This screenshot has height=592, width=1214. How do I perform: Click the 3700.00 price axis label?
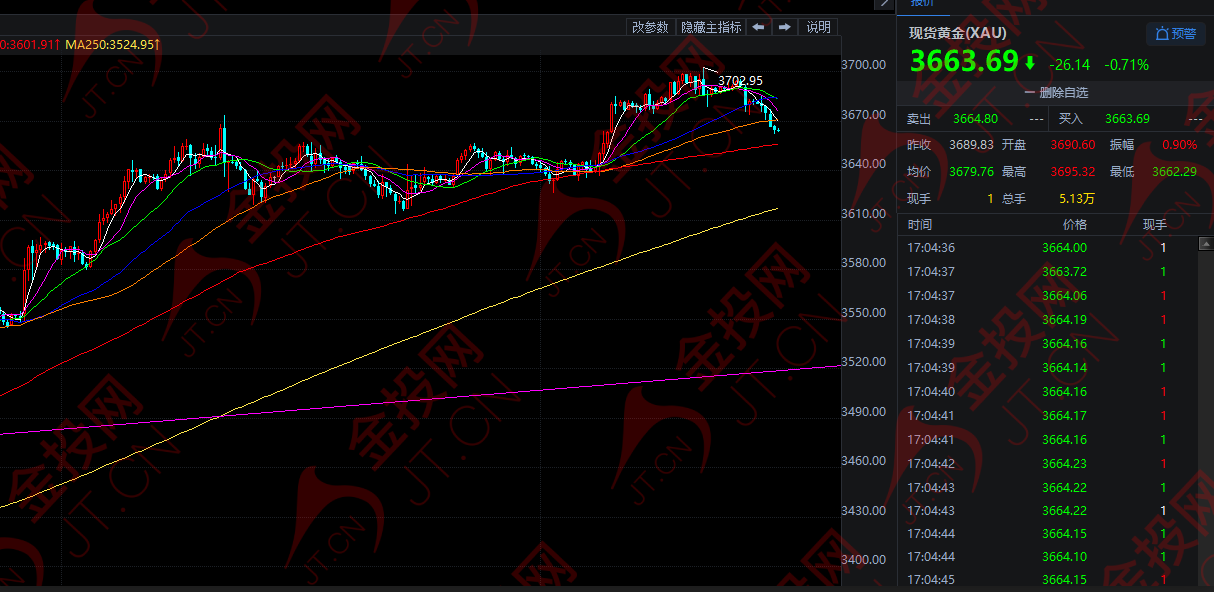tap(863, 65)
